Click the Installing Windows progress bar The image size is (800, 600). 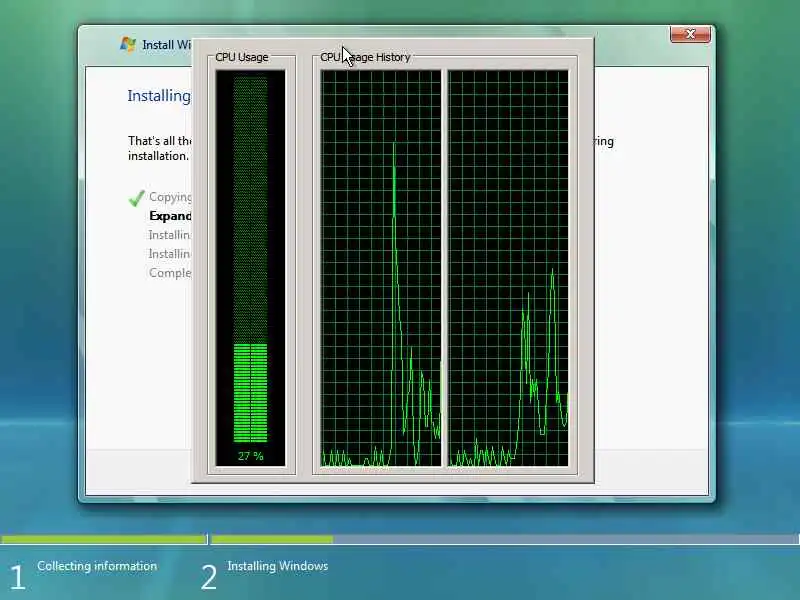(505, 539)
